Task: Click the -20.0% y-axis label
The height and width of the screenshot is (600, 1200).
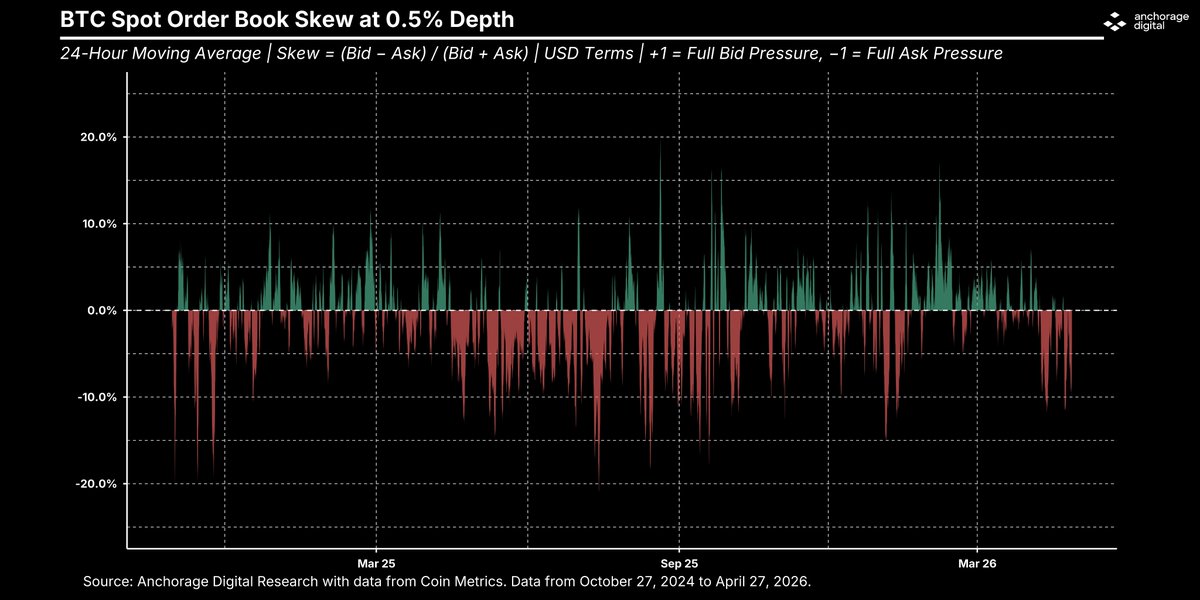Action: 95,484
